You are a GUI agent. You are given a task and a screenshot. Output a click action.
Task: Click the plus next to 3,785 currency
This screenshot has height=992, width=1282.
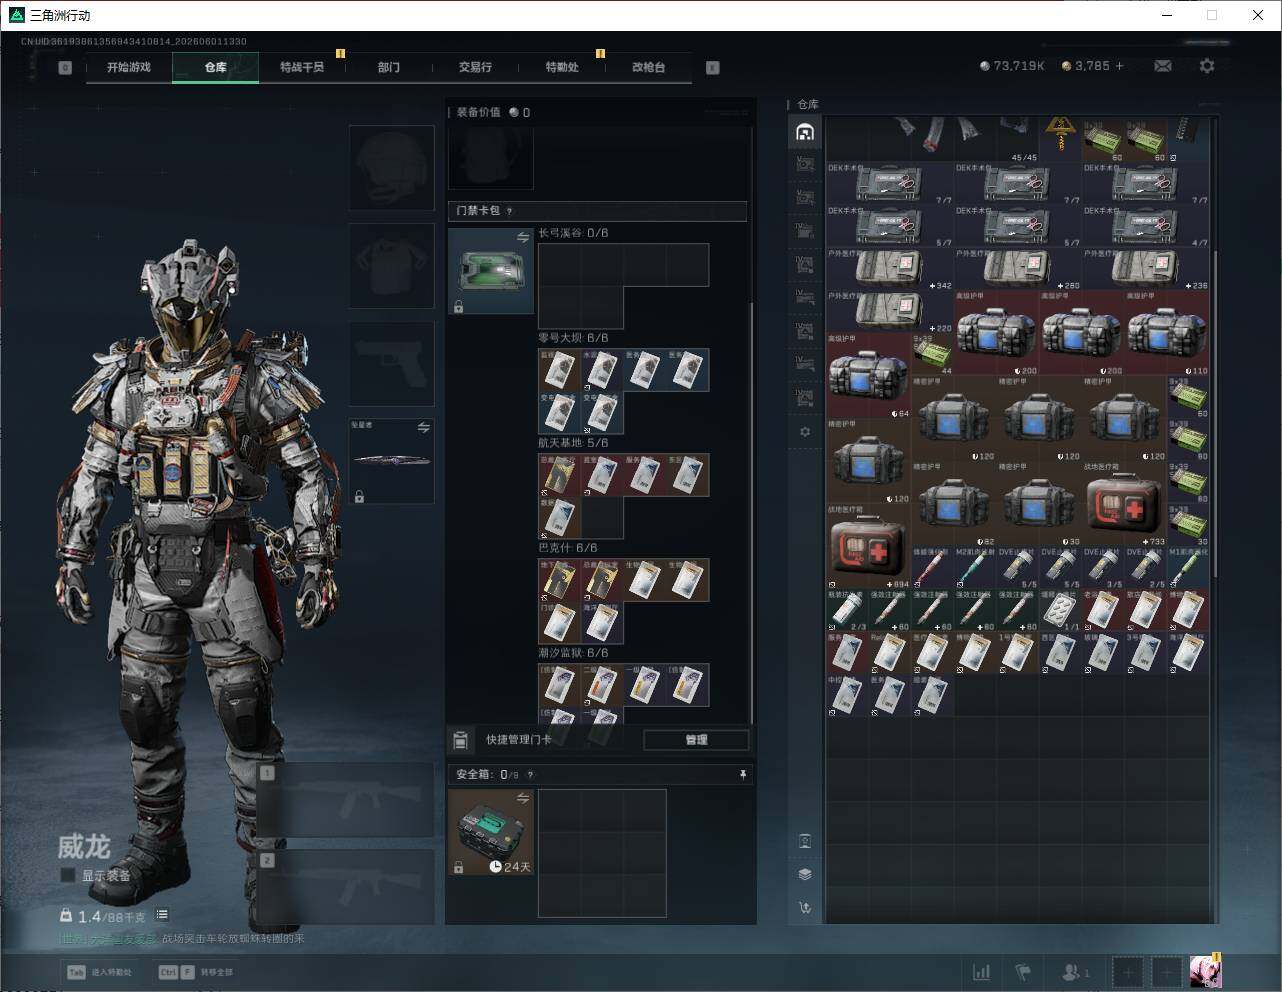[x=1119, y=66]
